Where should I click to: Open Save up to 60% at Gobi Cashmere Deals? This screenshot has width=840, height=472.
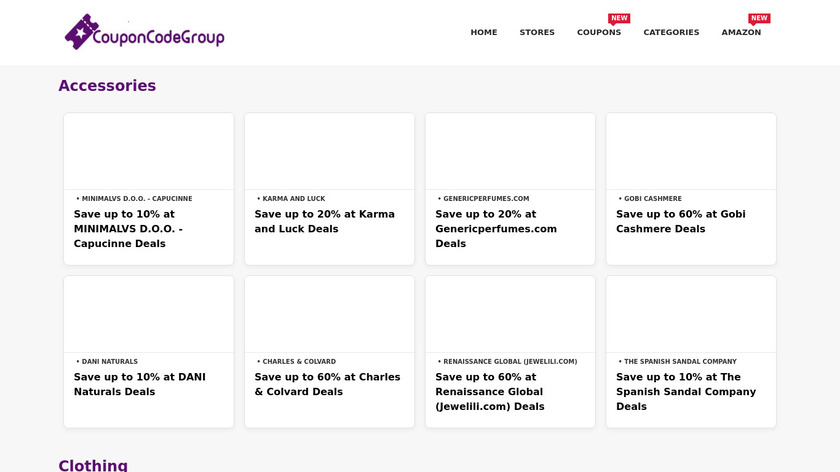click(680, 221)
